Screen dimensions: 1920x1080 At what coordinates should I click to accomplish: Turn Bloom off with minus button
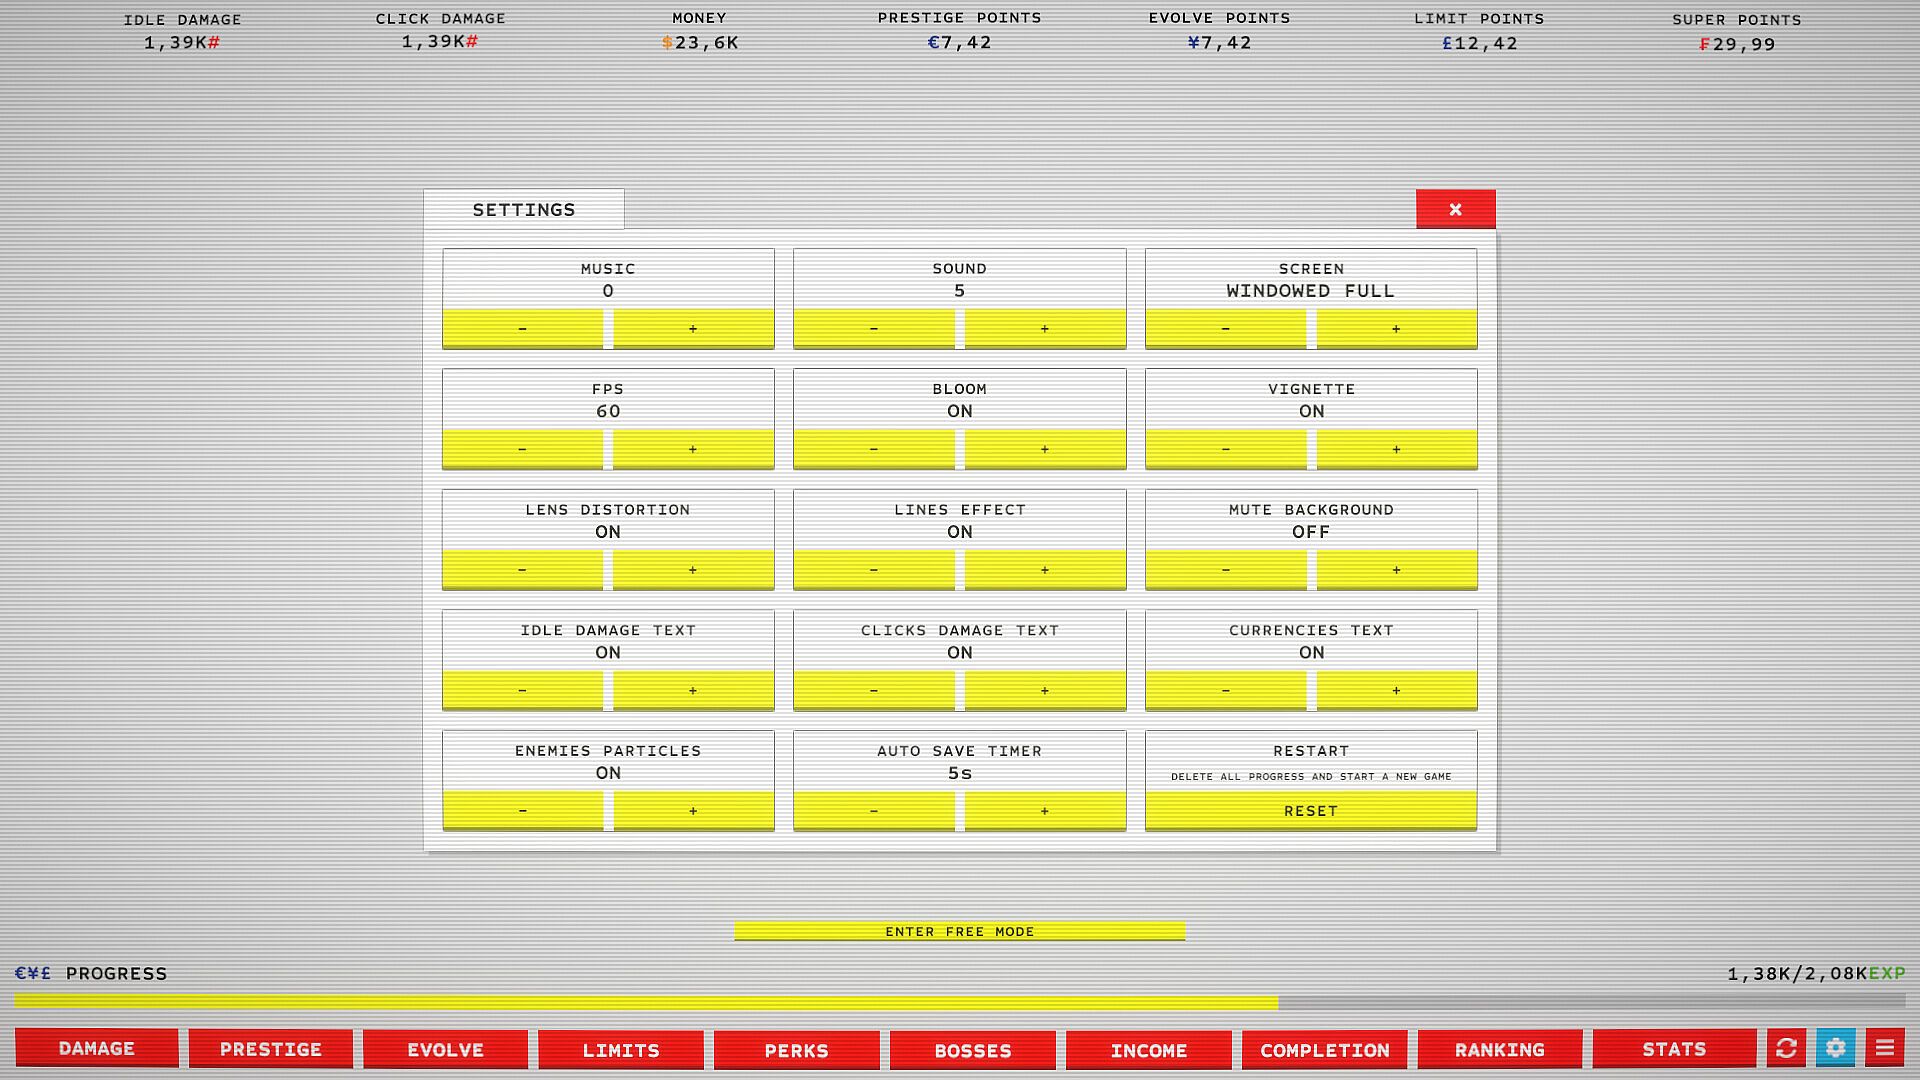coord(874,449)
